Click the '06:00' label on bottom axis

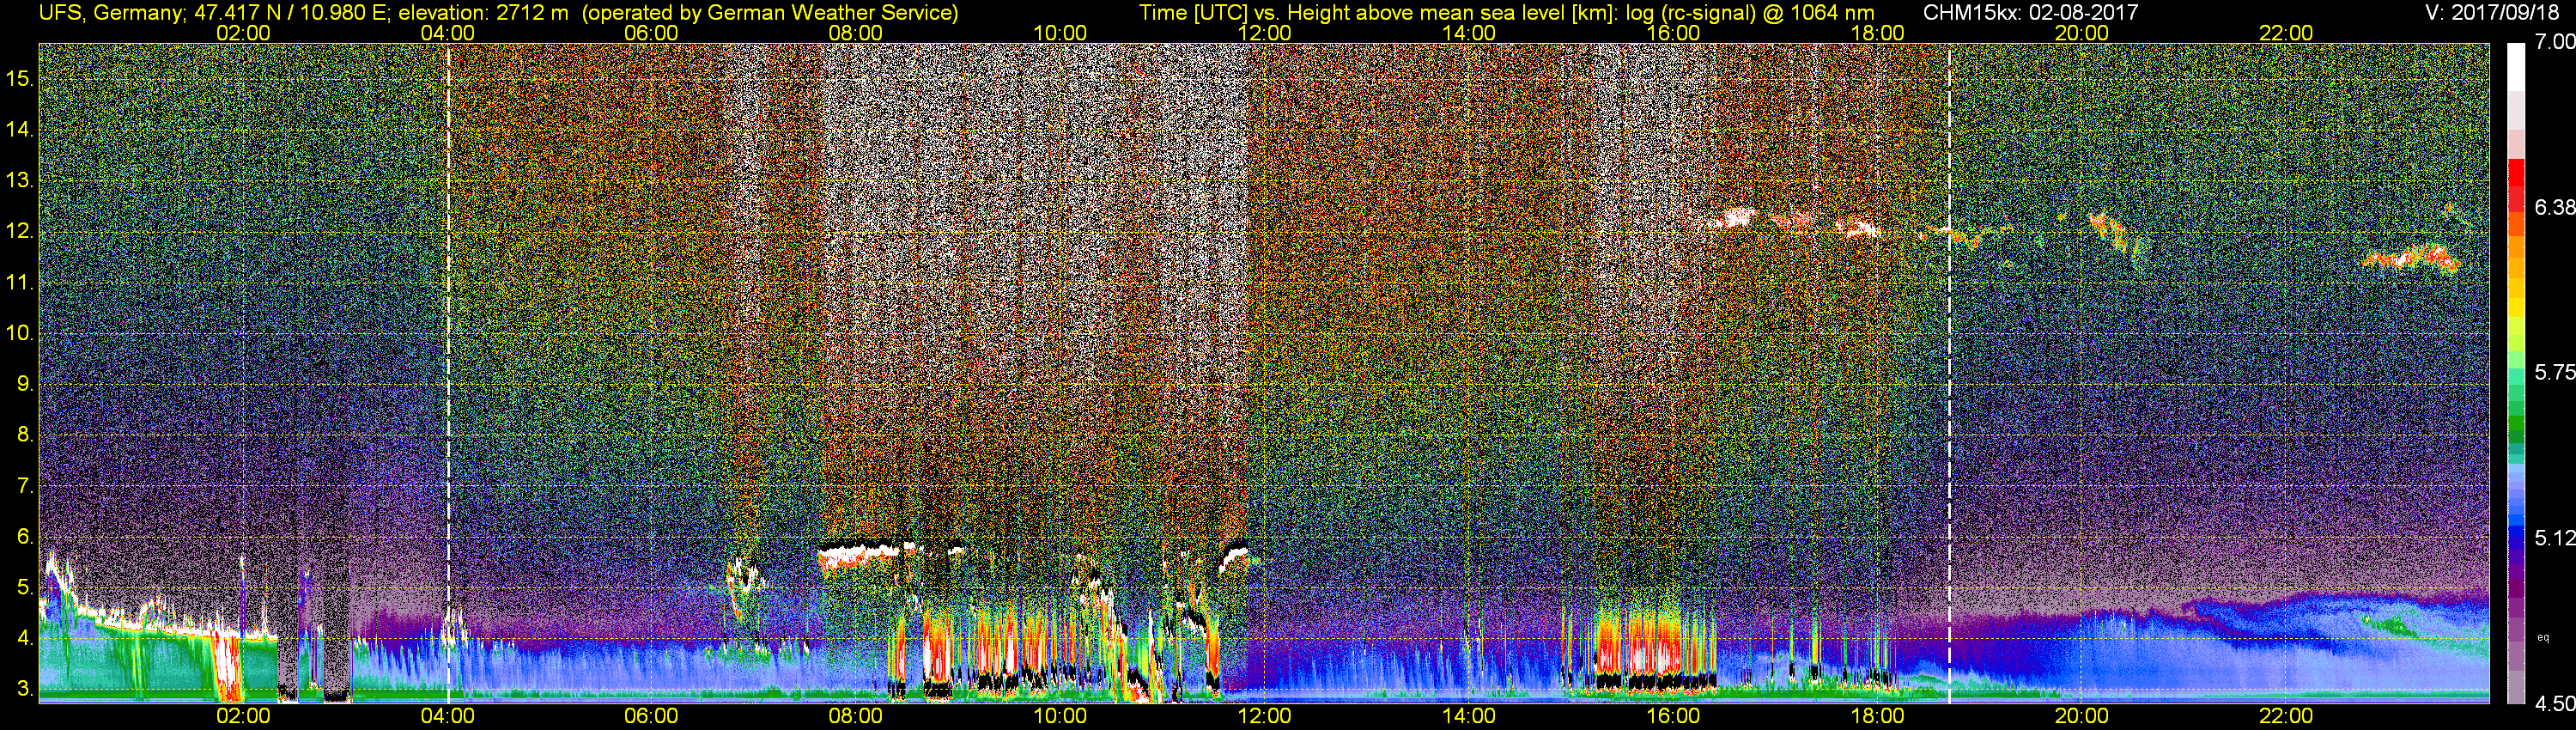point(651,716)
